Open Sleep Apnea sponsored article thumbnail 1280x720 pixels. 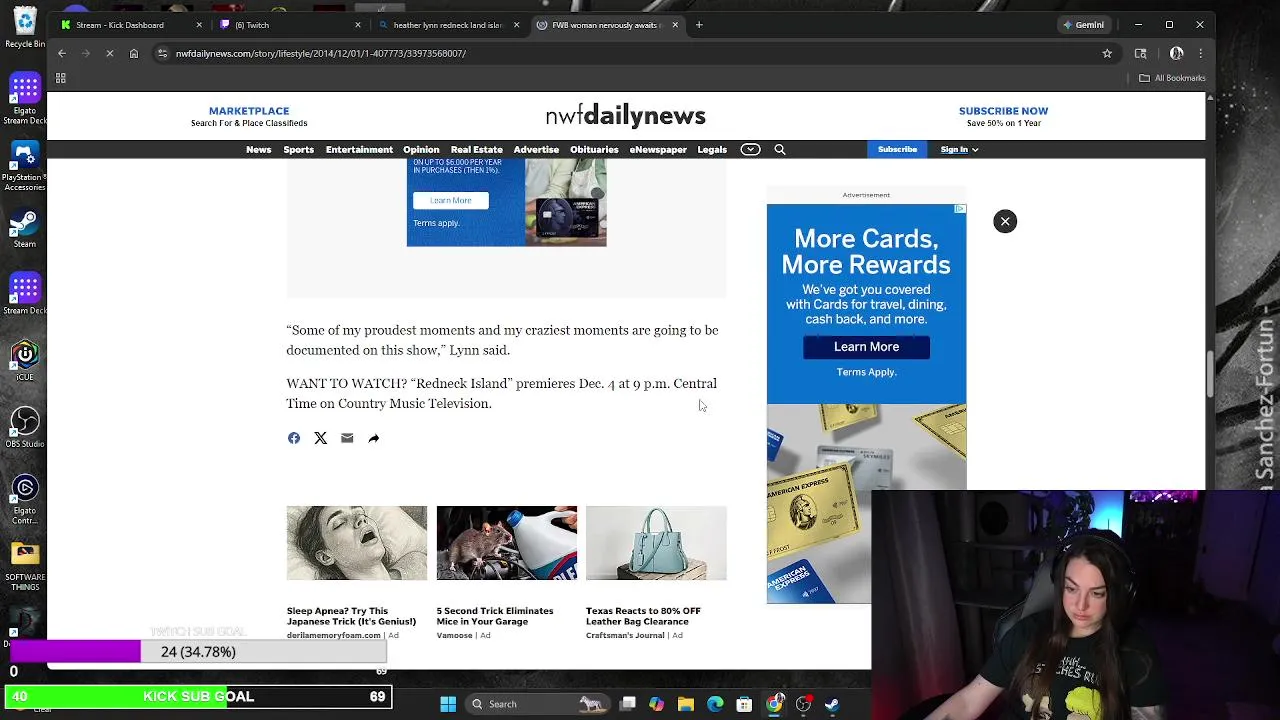point(356,543)
